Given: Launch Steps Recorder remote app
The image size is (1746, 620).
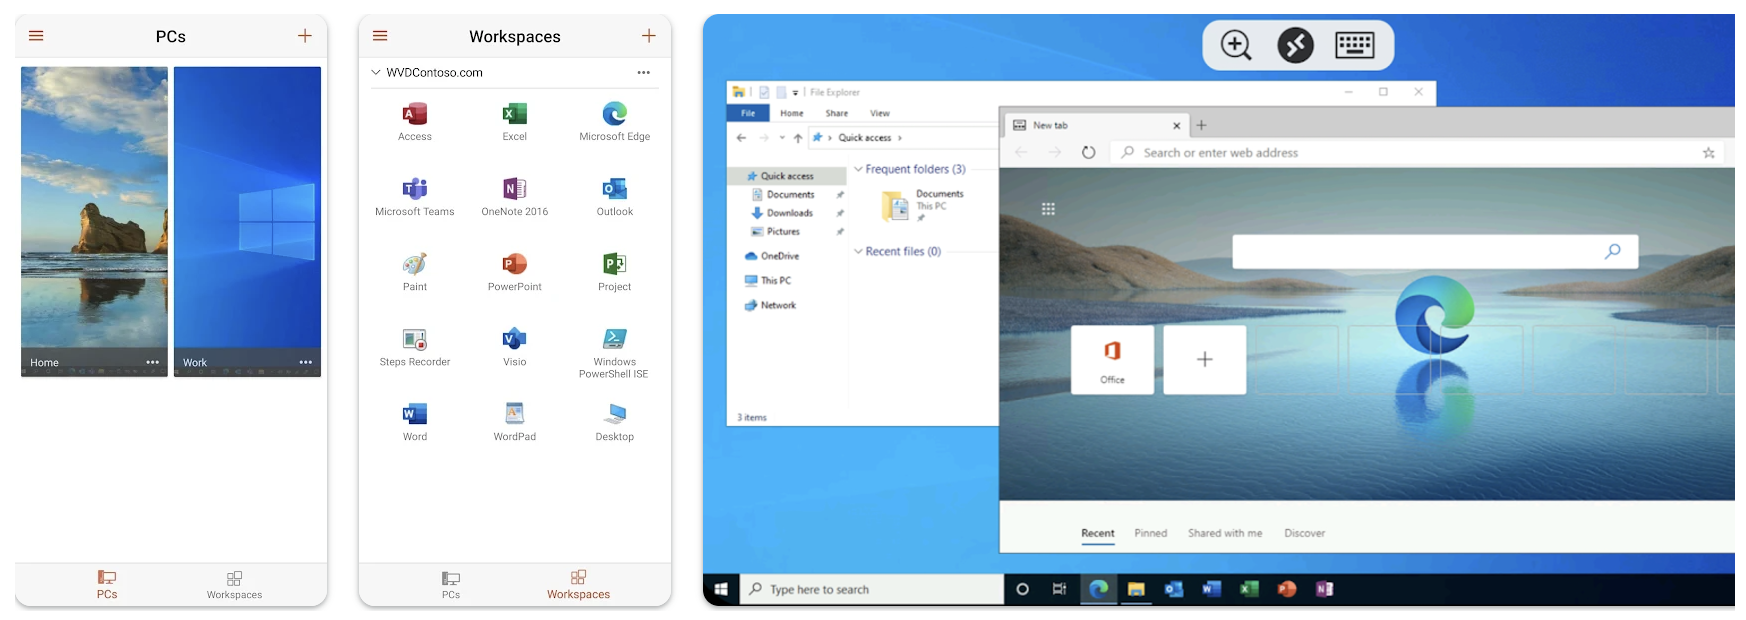Looking at the screenshot, I should [x=415, y=347].
